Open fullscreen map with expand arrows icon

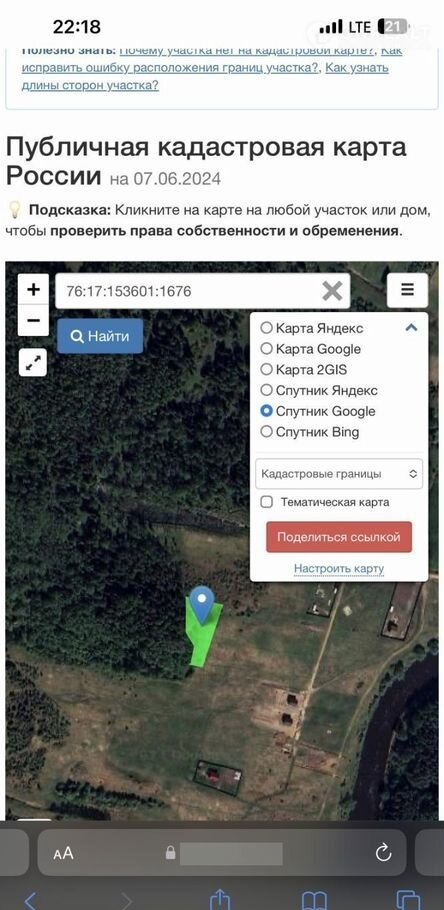(x=33, y=362)
